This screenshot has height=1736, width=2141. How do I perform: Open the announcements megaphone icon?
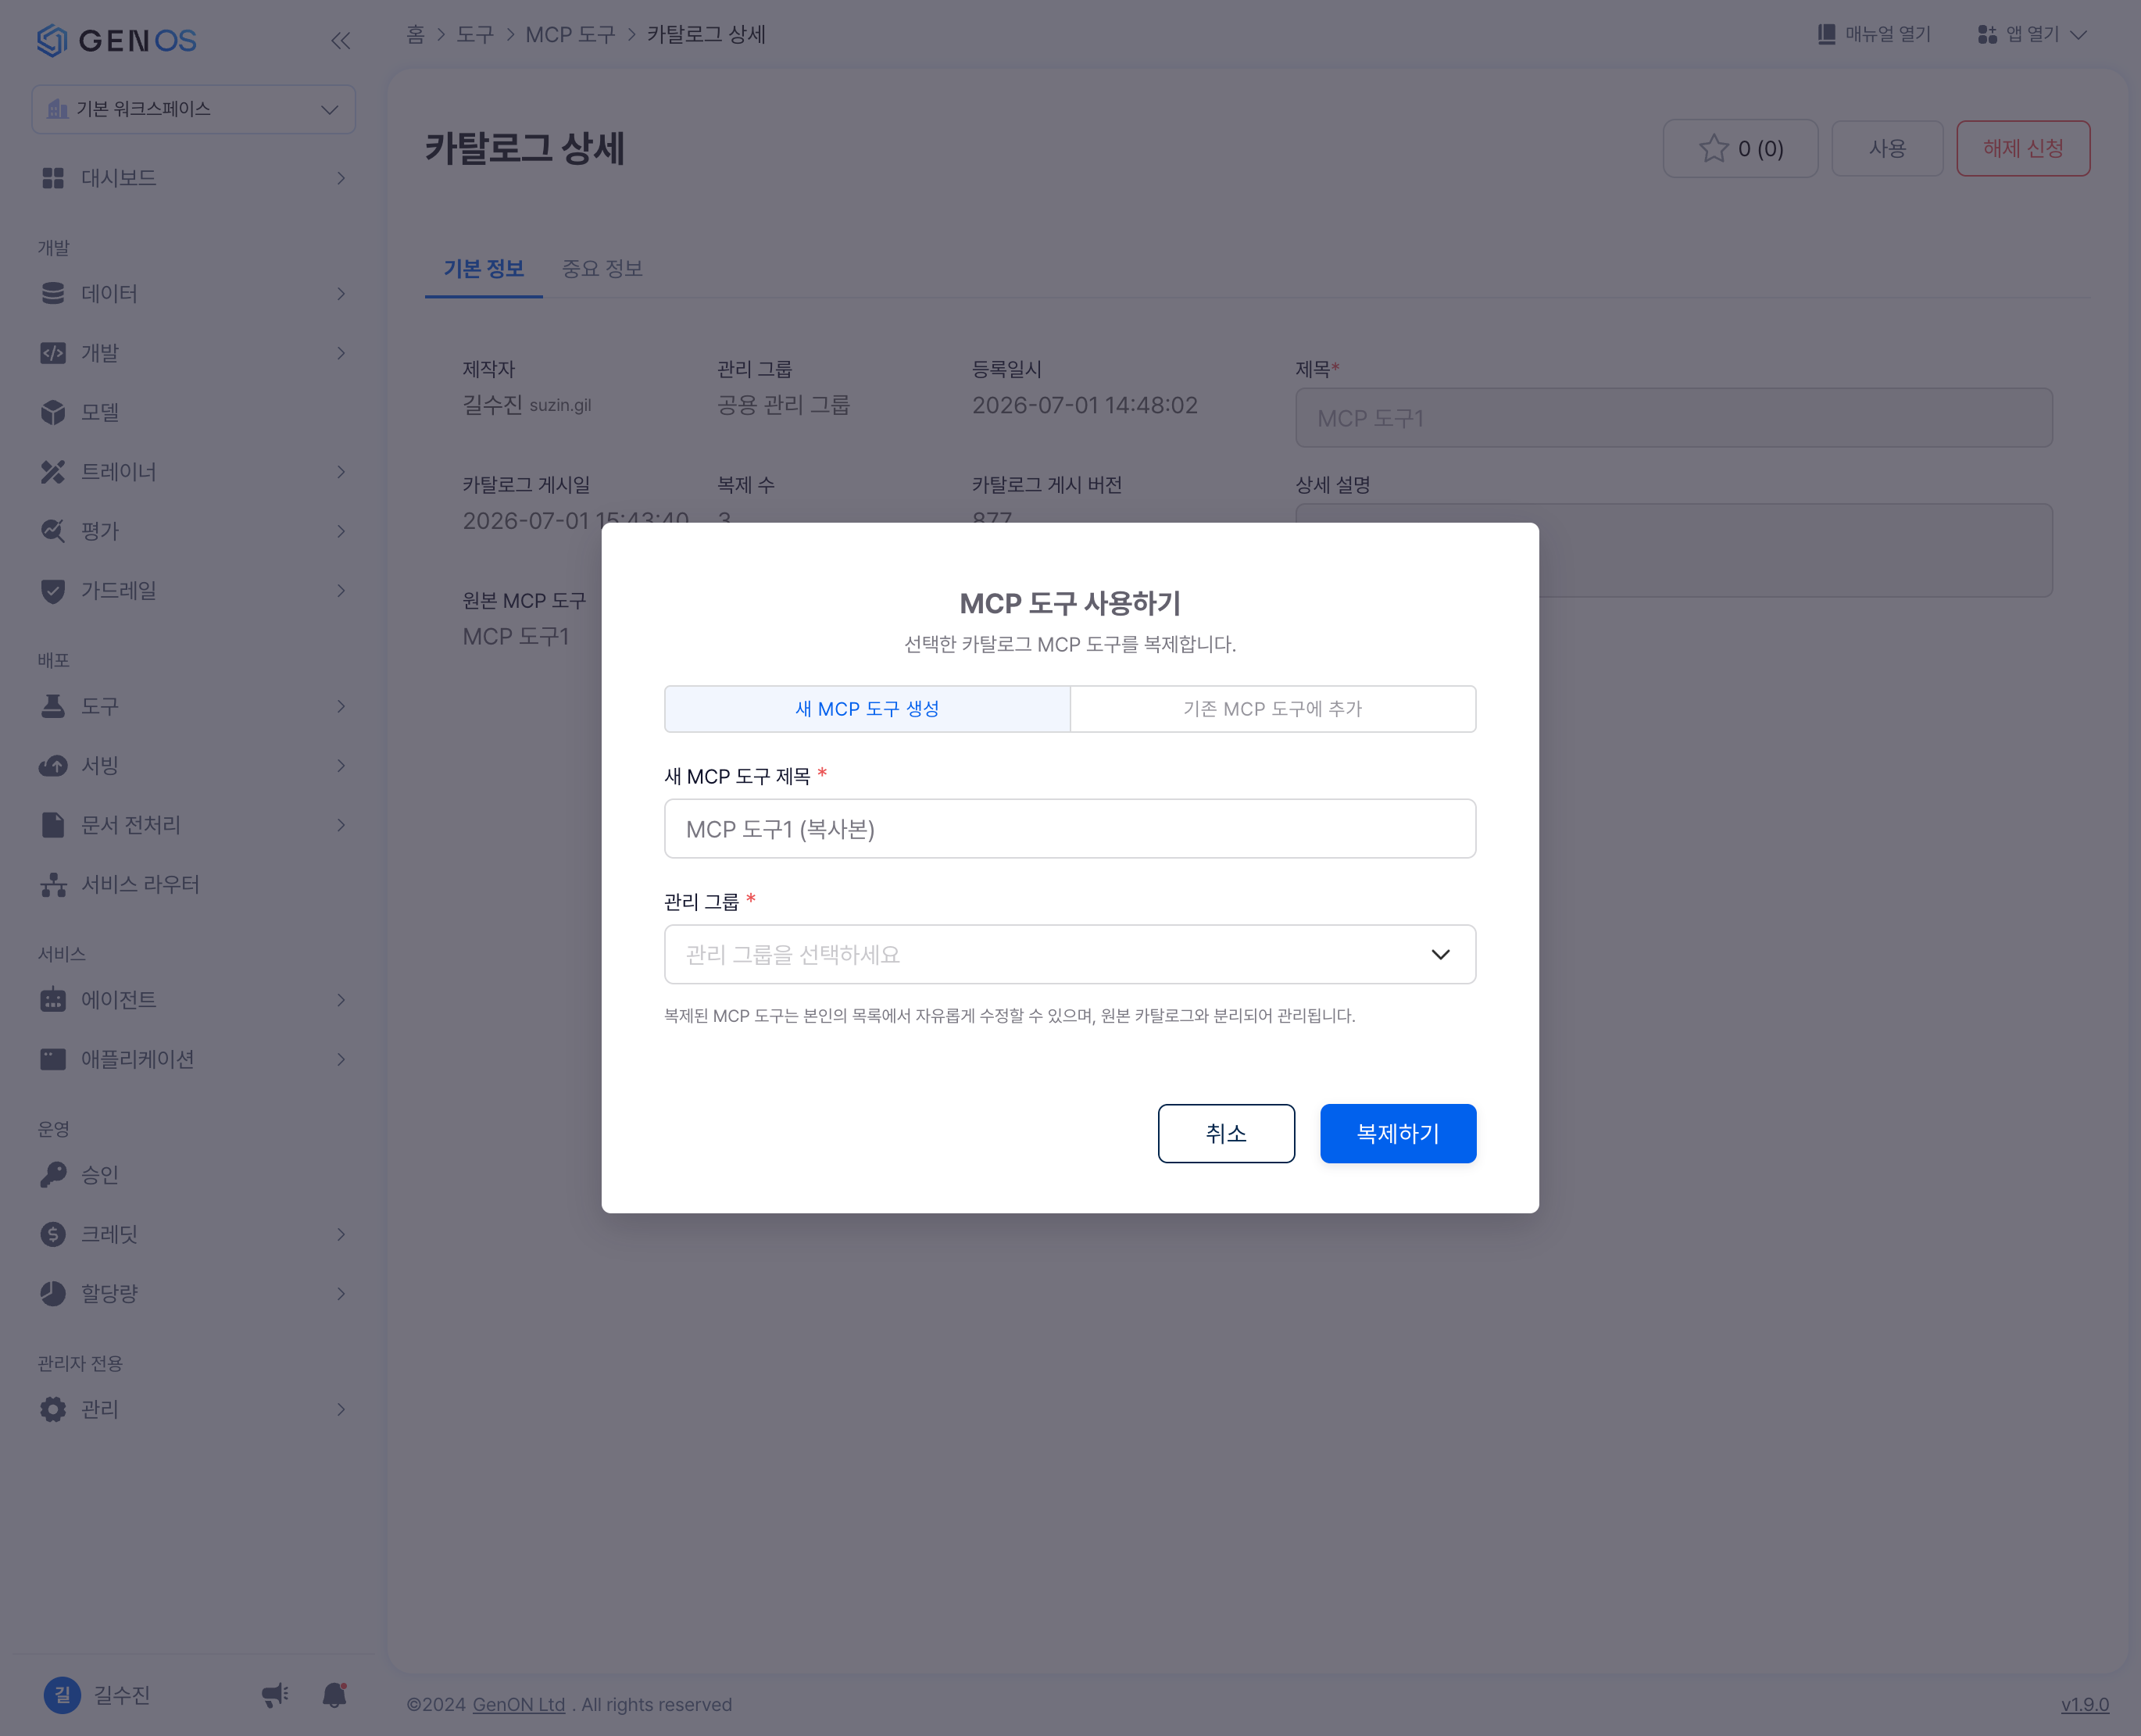(275, 1695)
